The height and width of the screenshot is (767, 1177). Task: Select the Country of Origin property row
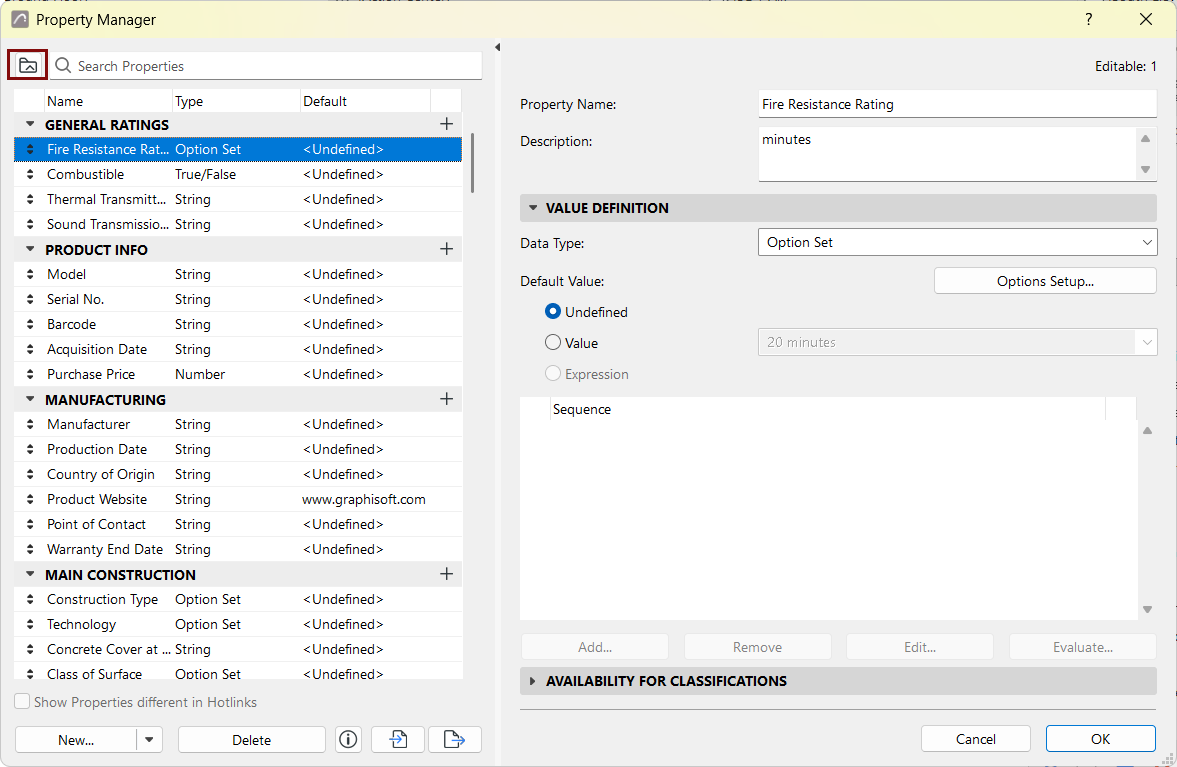point(238,474)
